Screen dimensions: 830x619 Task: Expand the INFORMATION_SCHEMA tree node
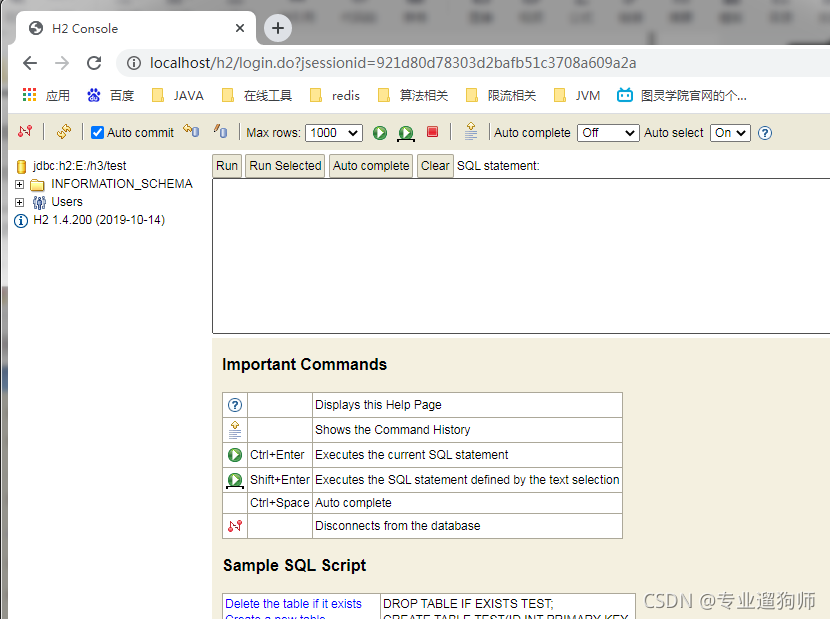(19, 184)
